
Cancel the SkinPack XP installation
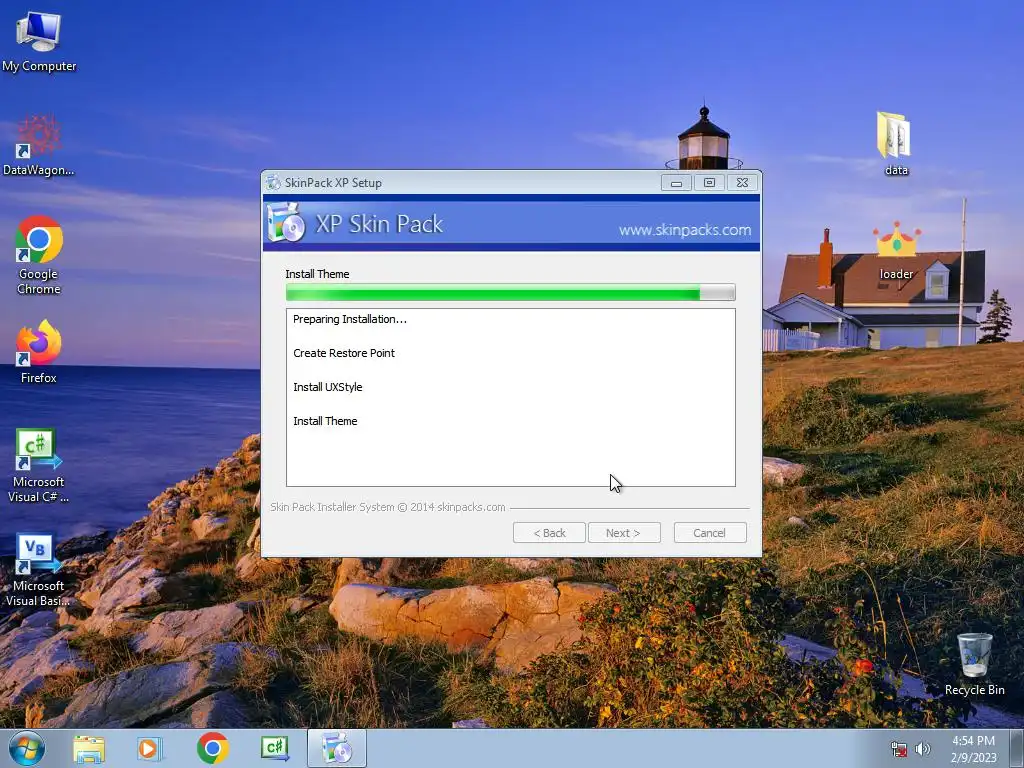[710, 533]
